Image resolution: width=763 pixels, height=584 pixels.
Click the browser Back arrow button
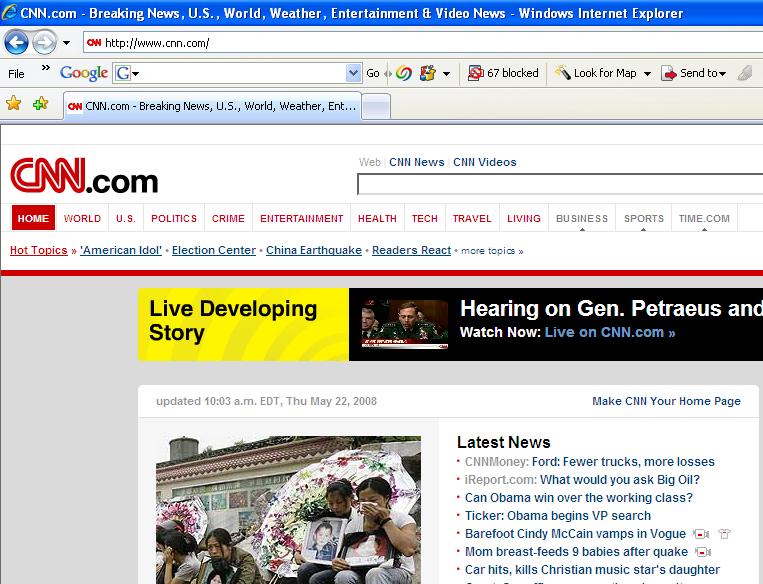click(17, 43)
